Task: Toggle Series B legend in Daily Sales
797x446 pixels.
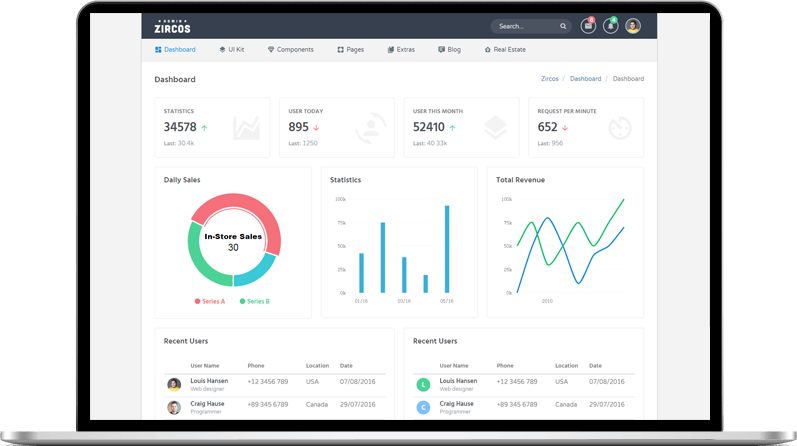Action: tap(254, 301)
